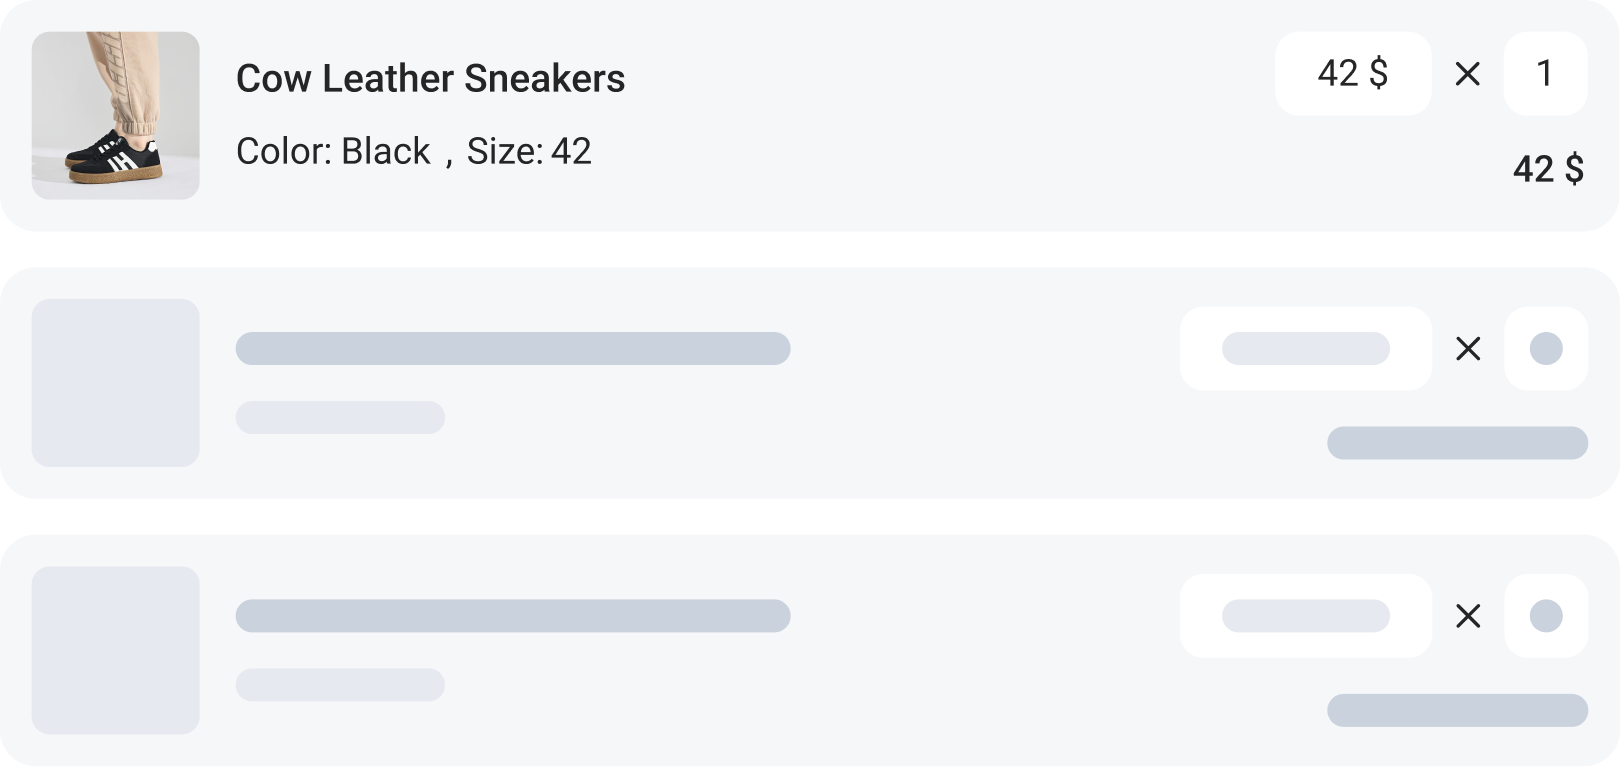Click the image placeholder in the middle card
1620x768 pixels.
coord(115,383)
